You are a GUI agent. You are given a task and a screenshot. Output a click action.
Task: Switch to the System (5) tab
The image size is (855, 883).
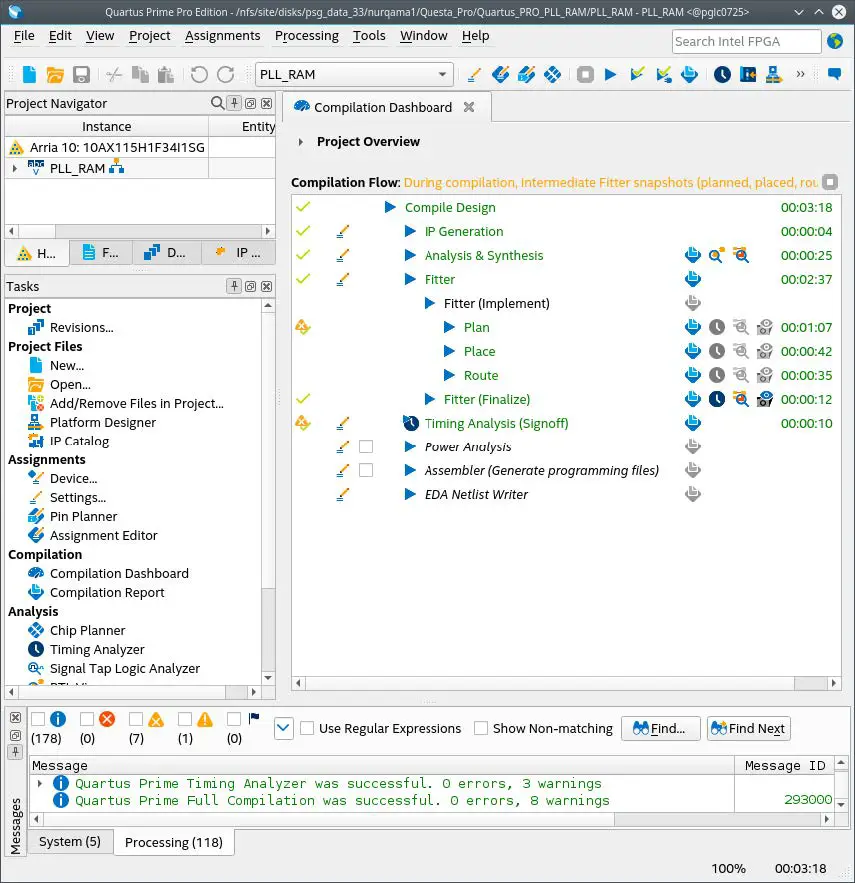(x=69, y=841)
